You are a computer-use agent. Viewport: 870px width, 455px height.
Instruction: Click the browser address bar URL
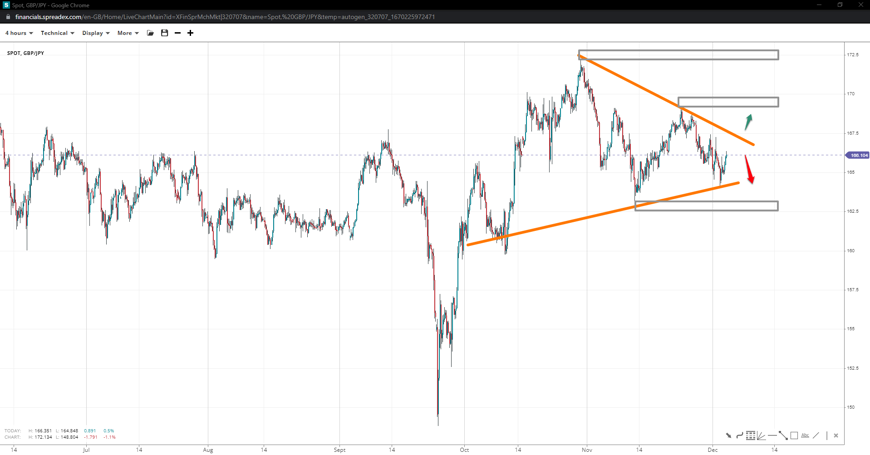pyautogui.click(x=220, y=17)
